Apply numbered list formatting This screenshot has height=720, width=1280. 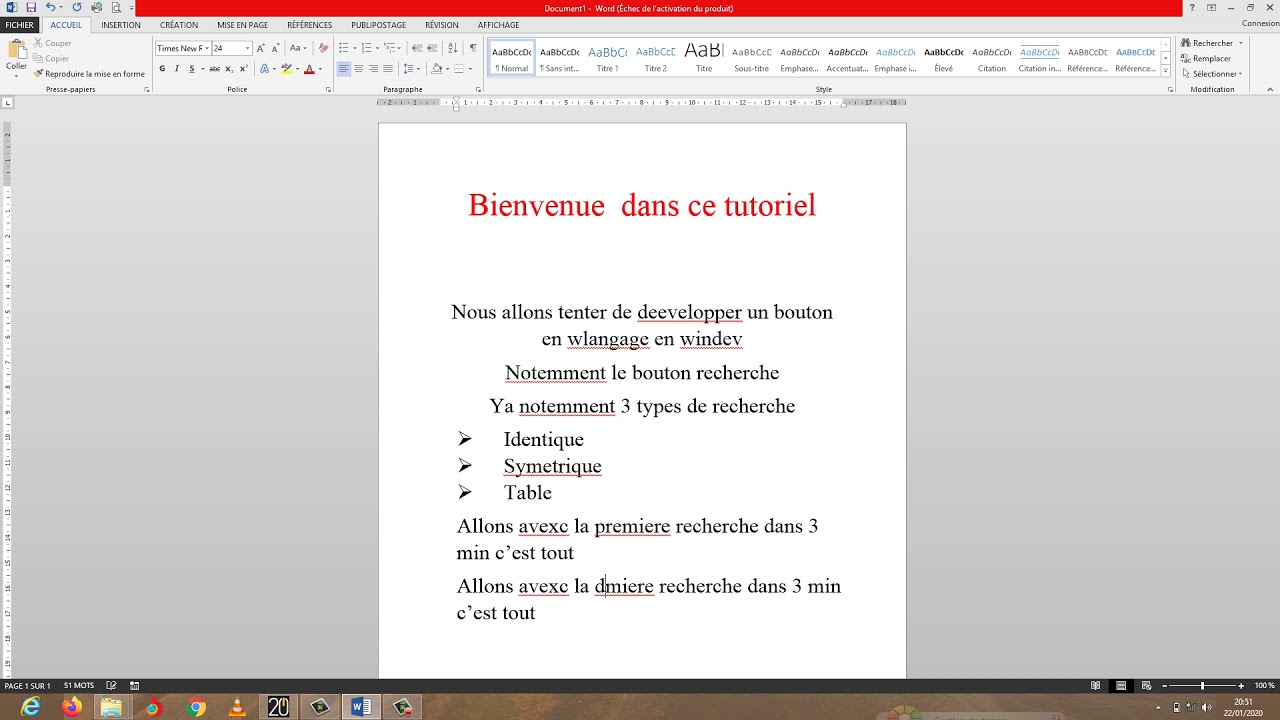(367, 48)
